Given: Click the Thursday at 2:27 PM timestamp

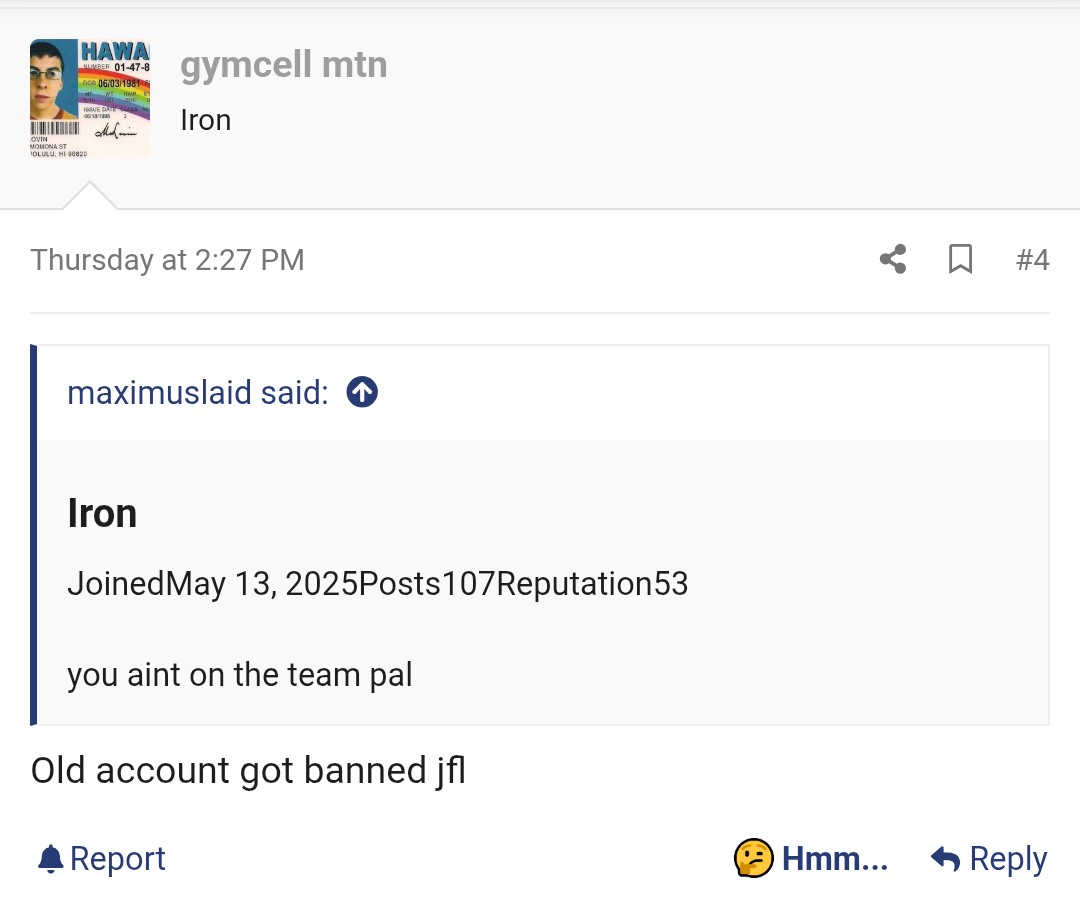Looking at the screenshot, I should click(x=167, y=260).
